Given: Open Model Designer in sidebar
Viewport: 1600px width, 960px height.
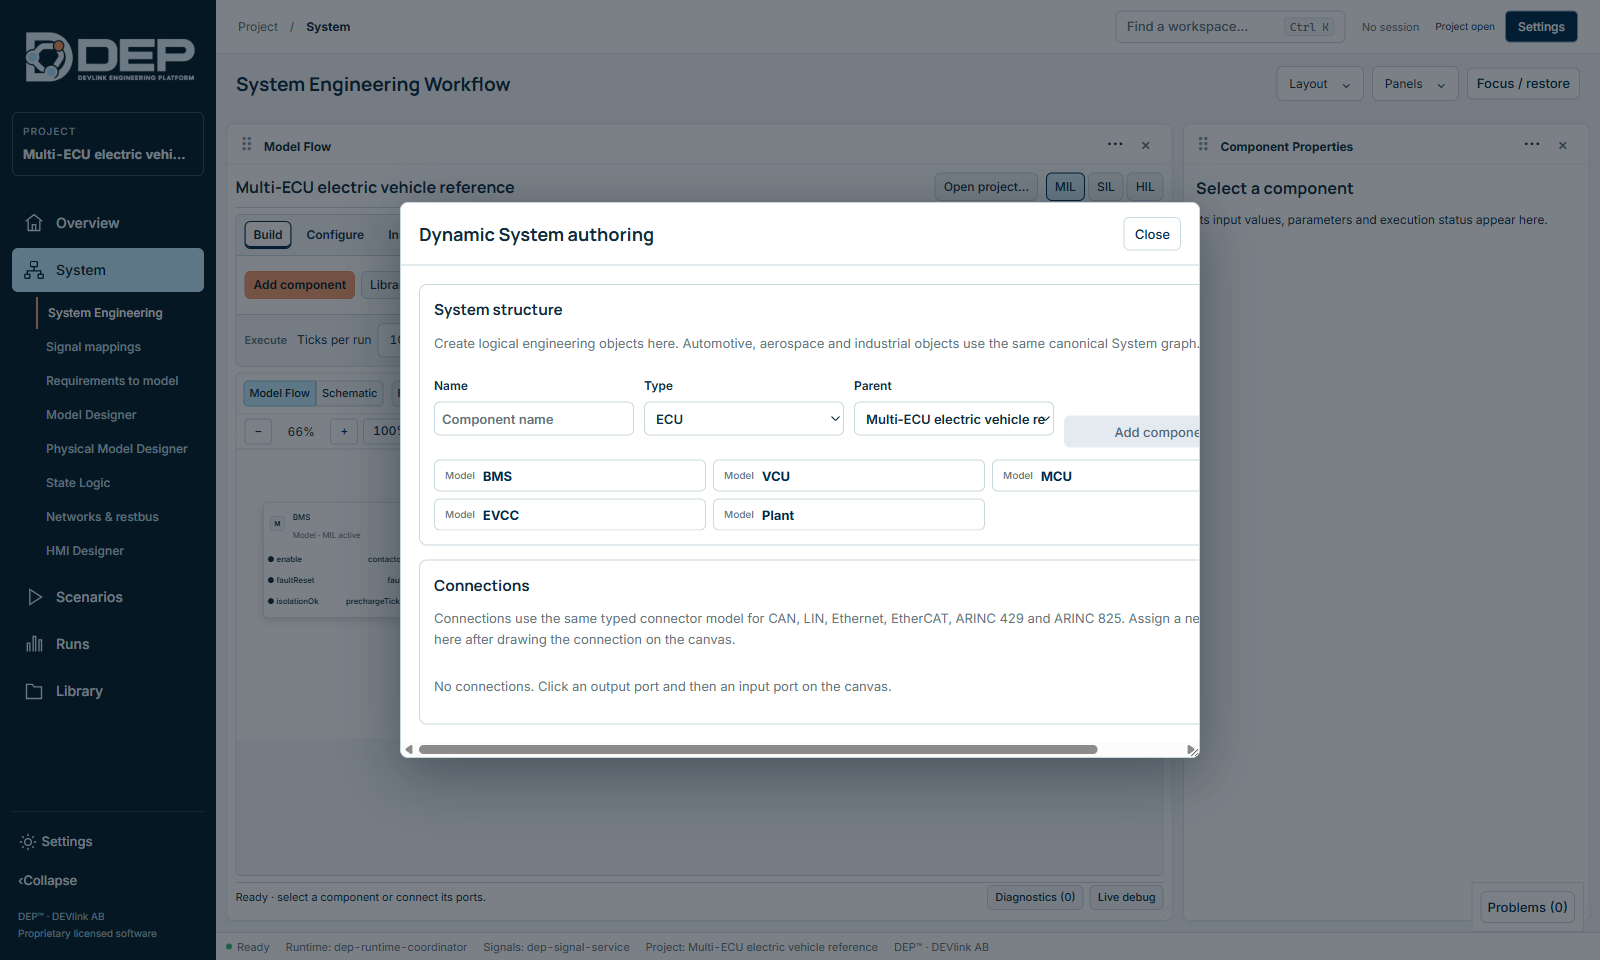Looking at the screenshot, I should tap(91, 415).
